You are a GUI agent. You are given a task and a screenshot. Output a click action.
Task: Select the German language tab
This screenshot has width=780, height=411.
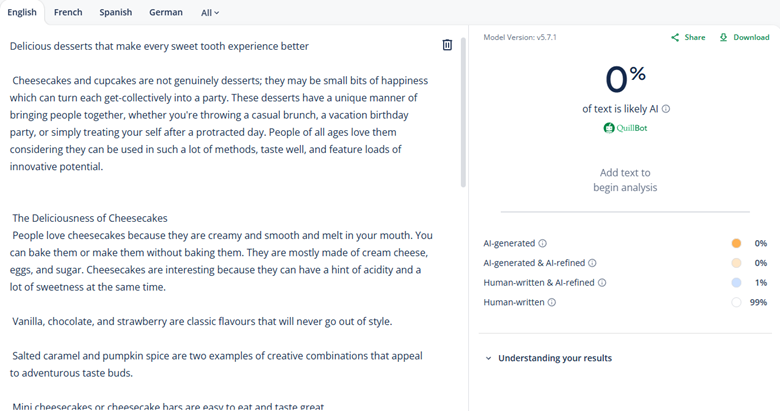(166, 13)
